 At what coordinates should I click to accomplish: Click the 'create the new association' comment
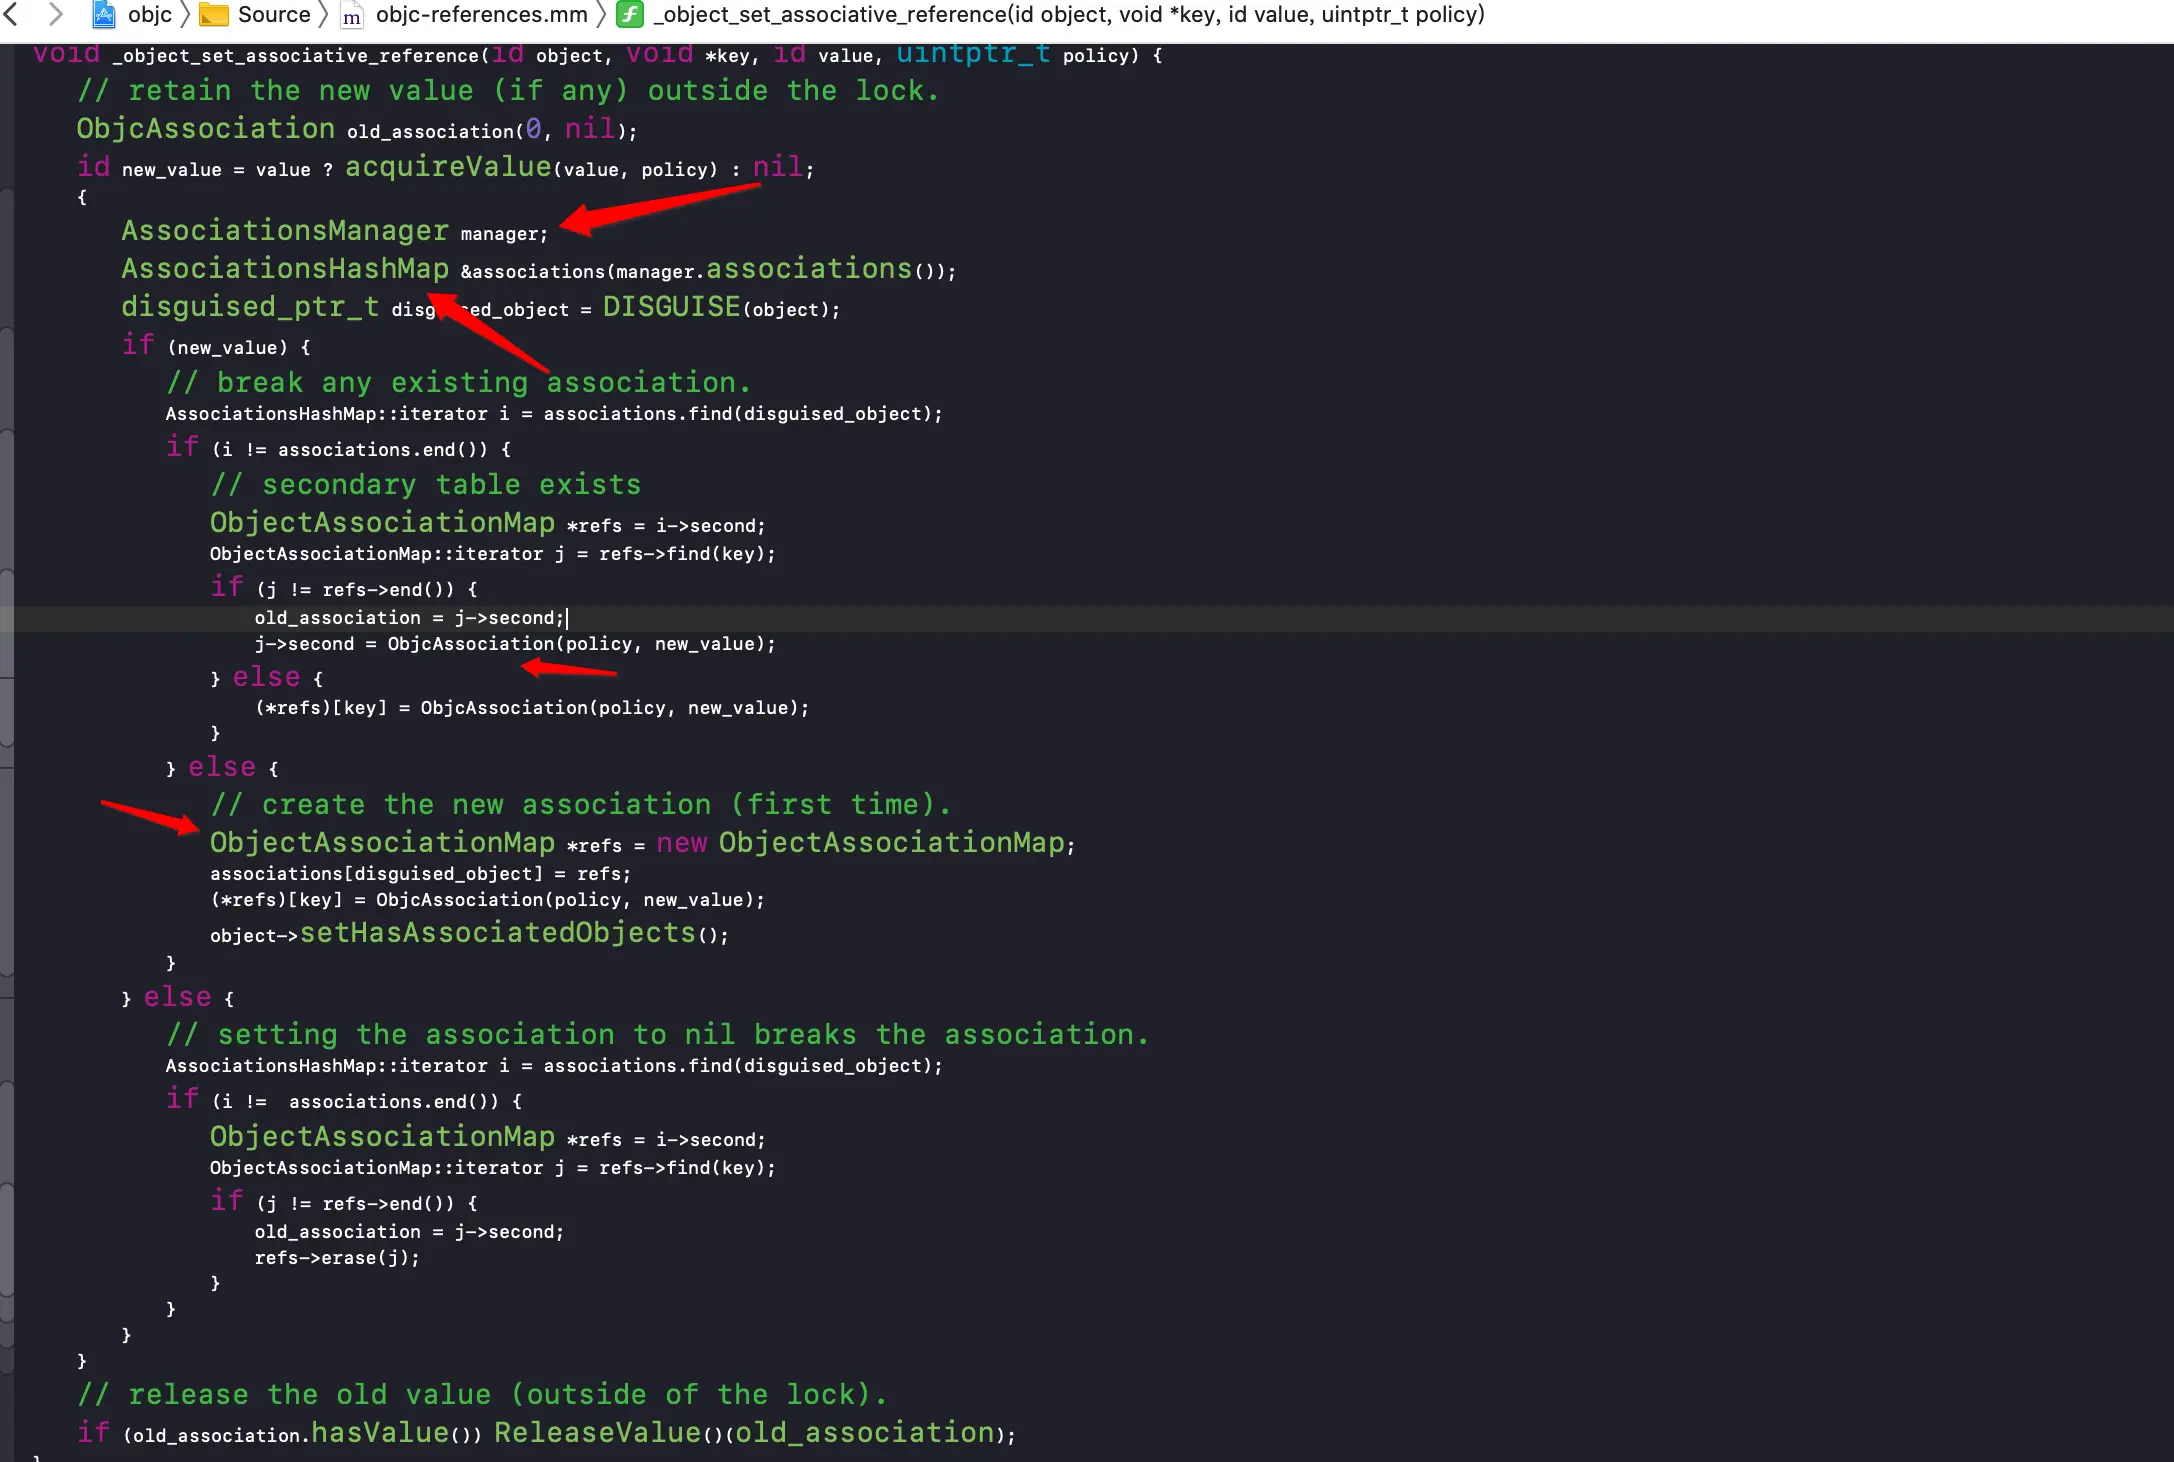(x=581, y=805)
